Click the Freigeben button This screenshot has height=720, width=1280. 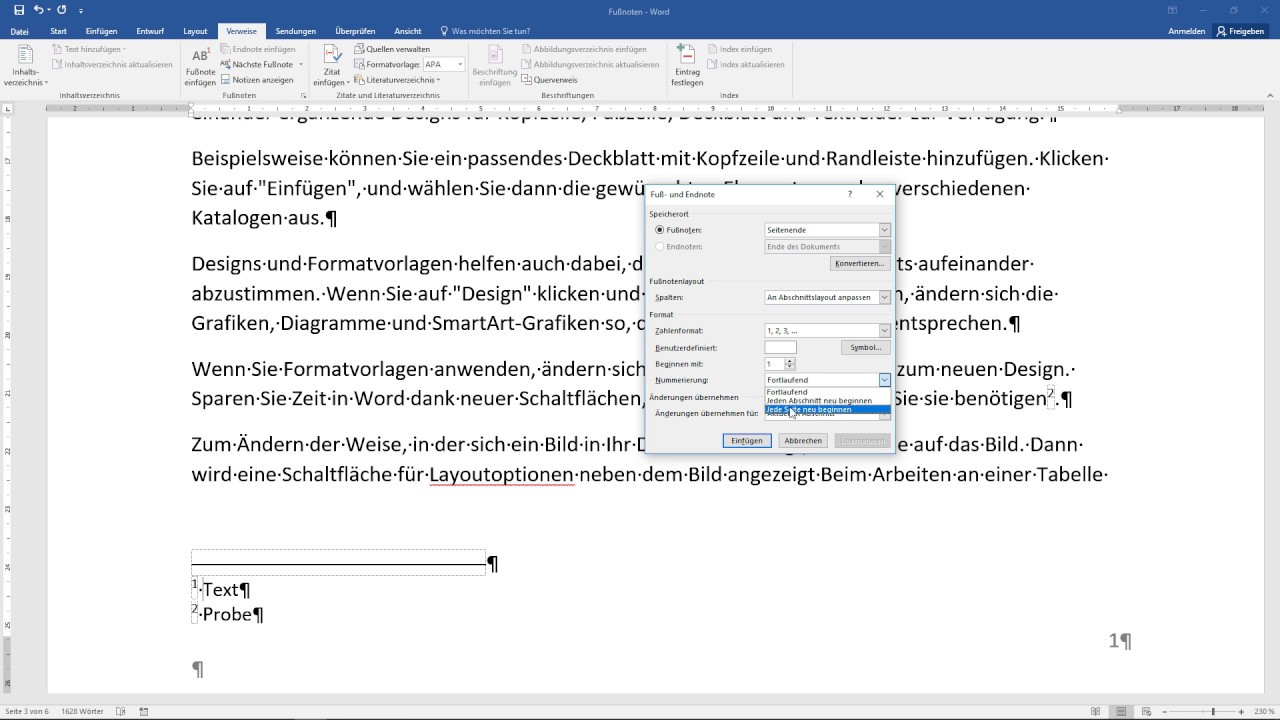(x=1240, y=31)
